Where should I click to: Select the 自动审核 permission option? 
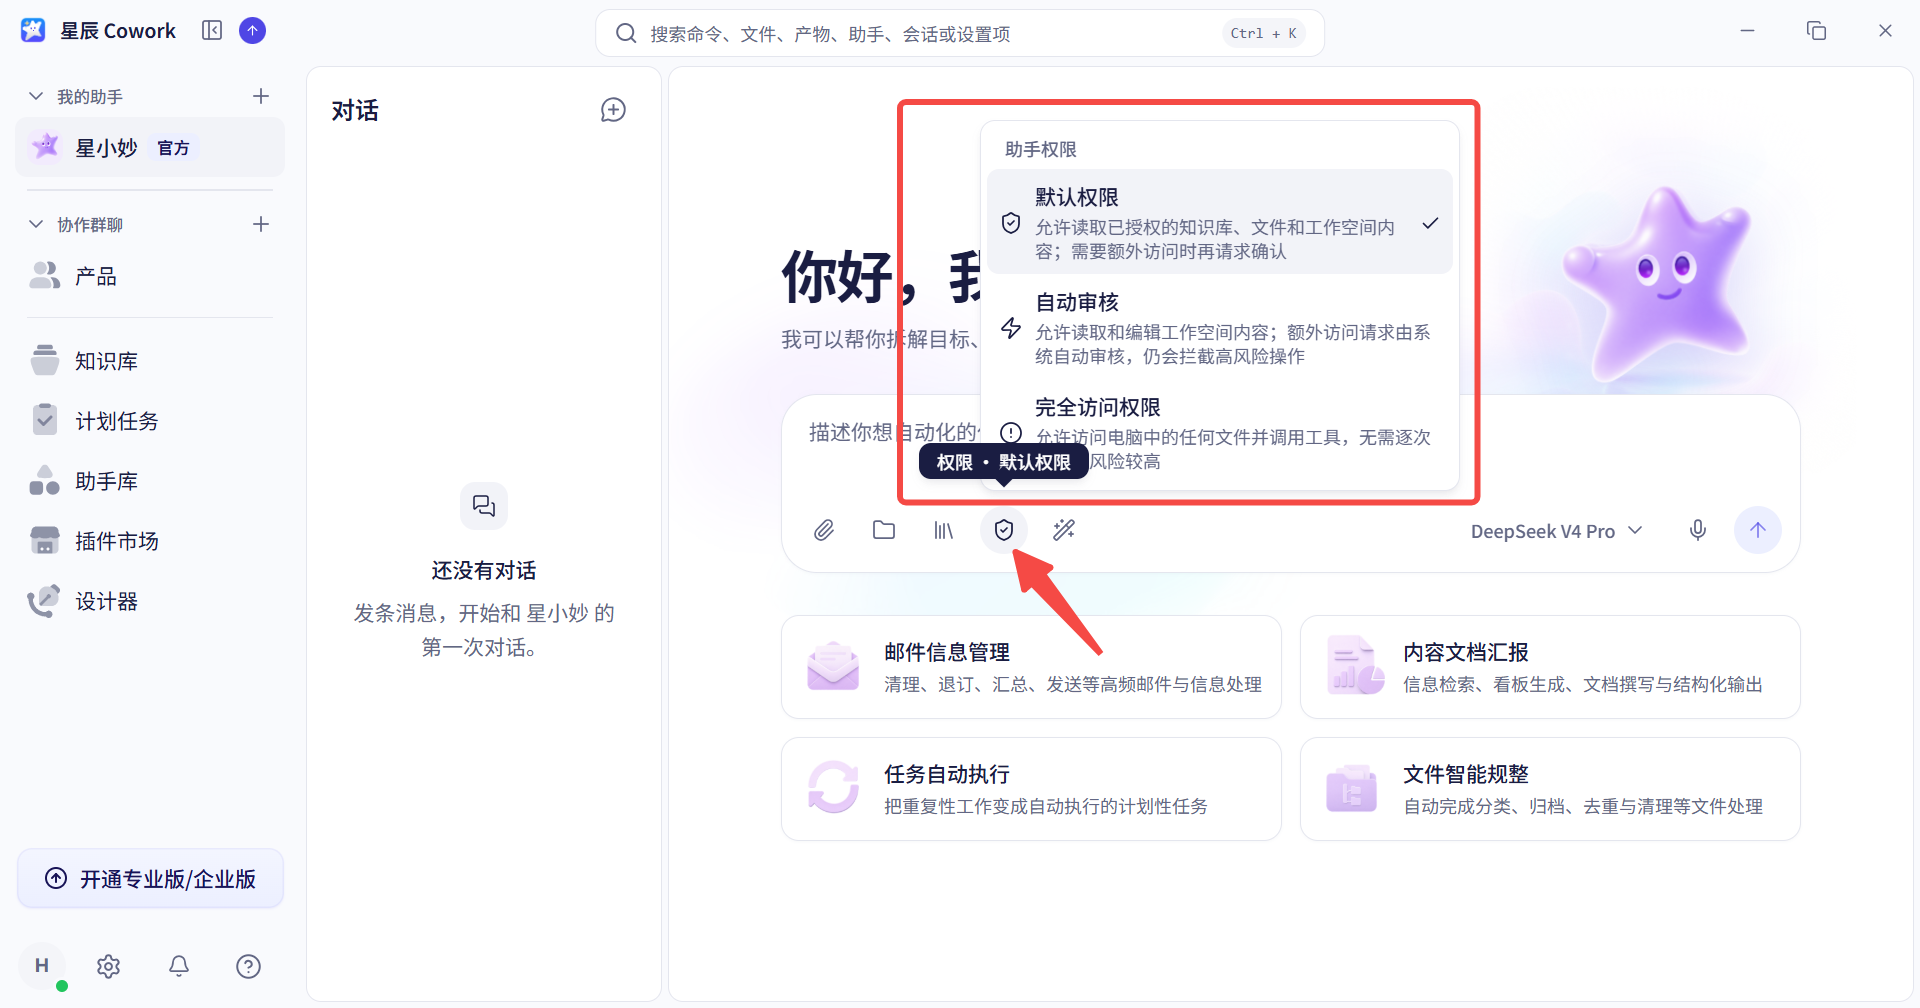coord(1220,328)
